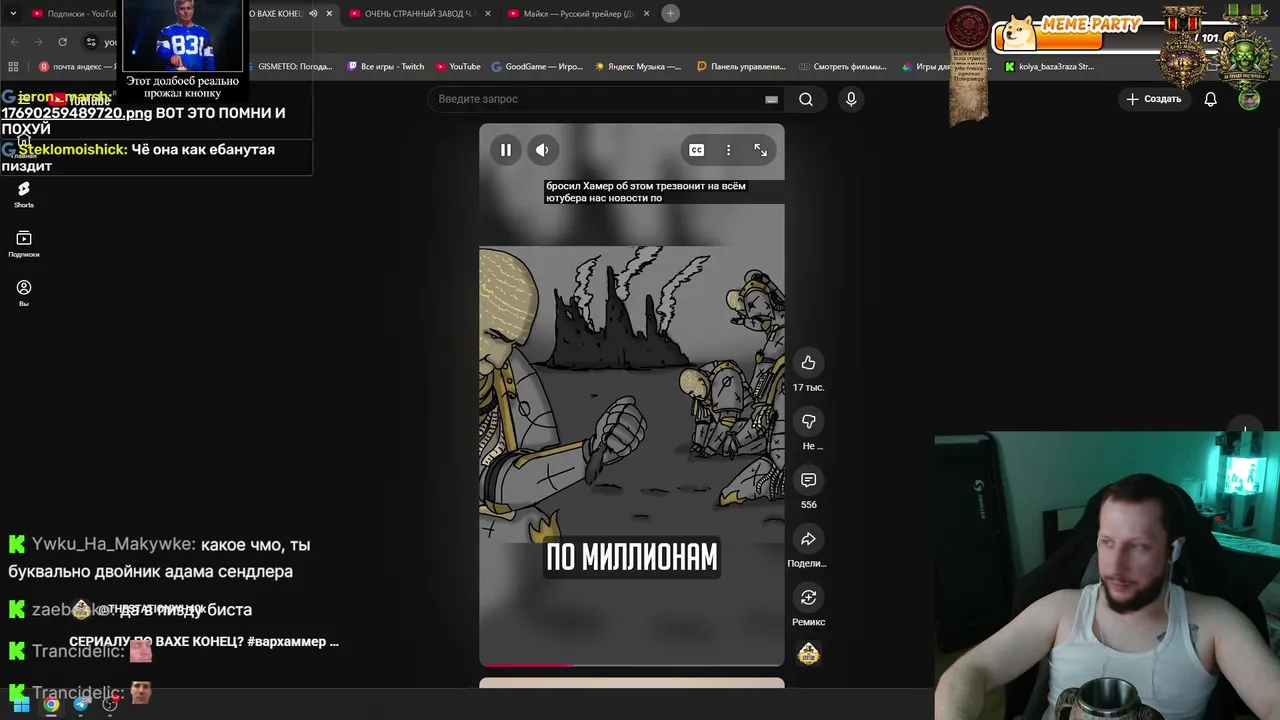The image size is (1280, 720).
Task: Open Telegram from the taskbar
Action: click(81, 704)
